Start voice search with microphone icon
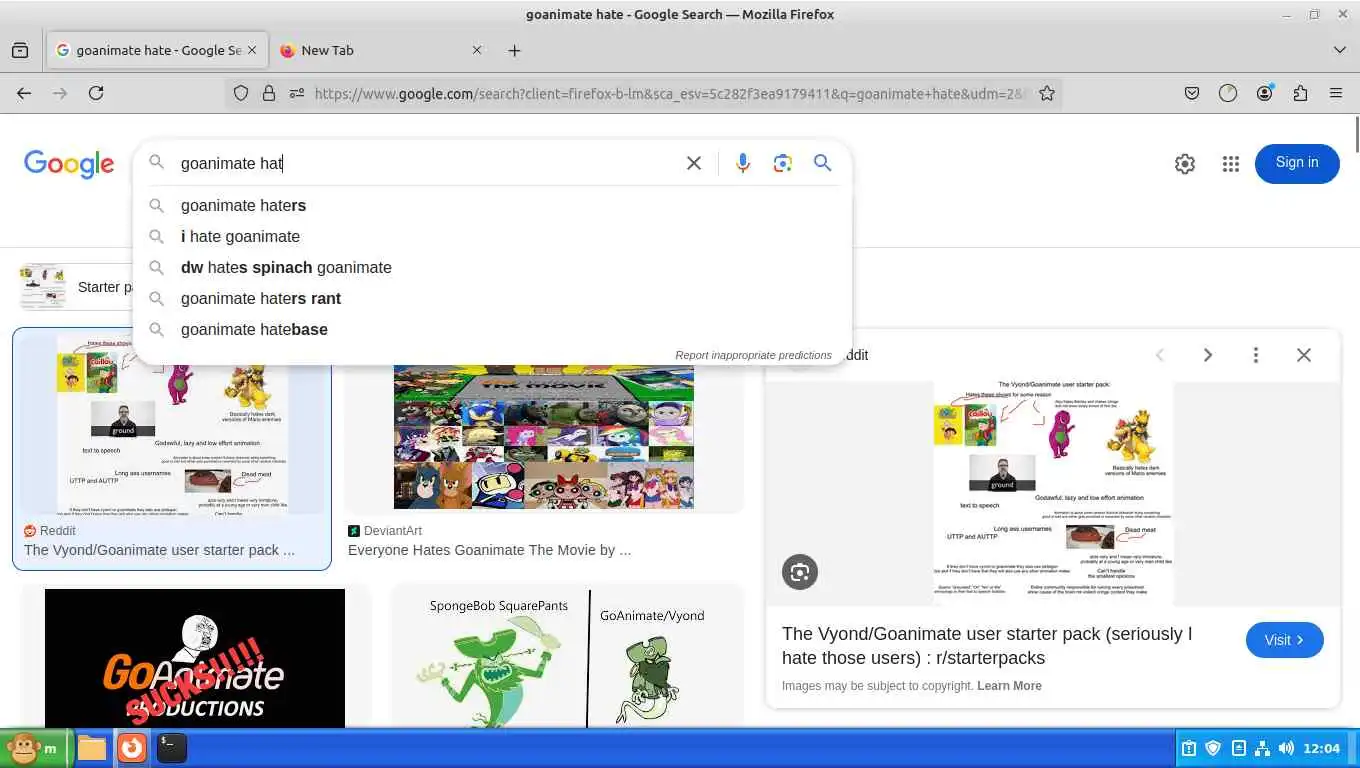The height and width of the screenshot is (768, 1360). (742, 163)
